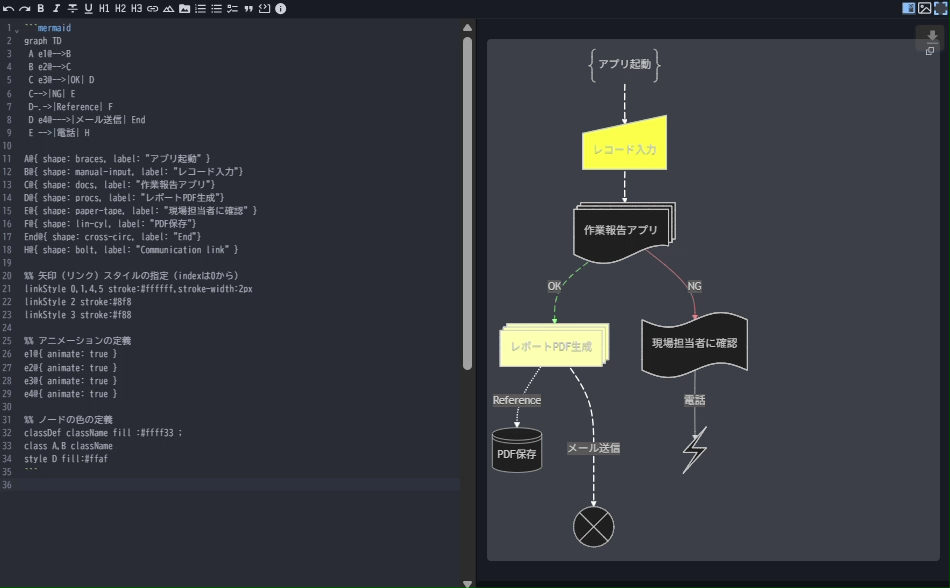Click the 'アプリ起動' braces node in diagram
The width and height of the screenshot is (950, 588).
(x=625, y=65)
